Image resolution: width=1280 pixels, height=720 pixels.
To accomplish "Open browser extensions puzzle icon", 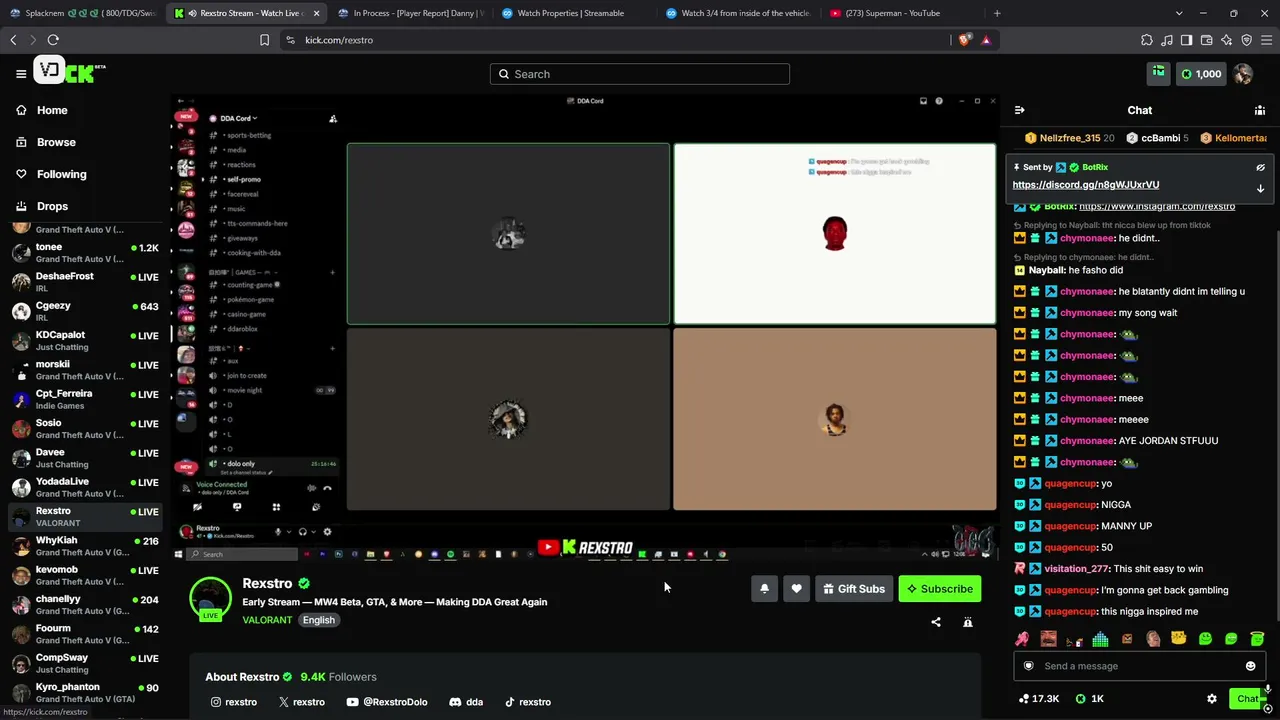I will coord(1146,40).
